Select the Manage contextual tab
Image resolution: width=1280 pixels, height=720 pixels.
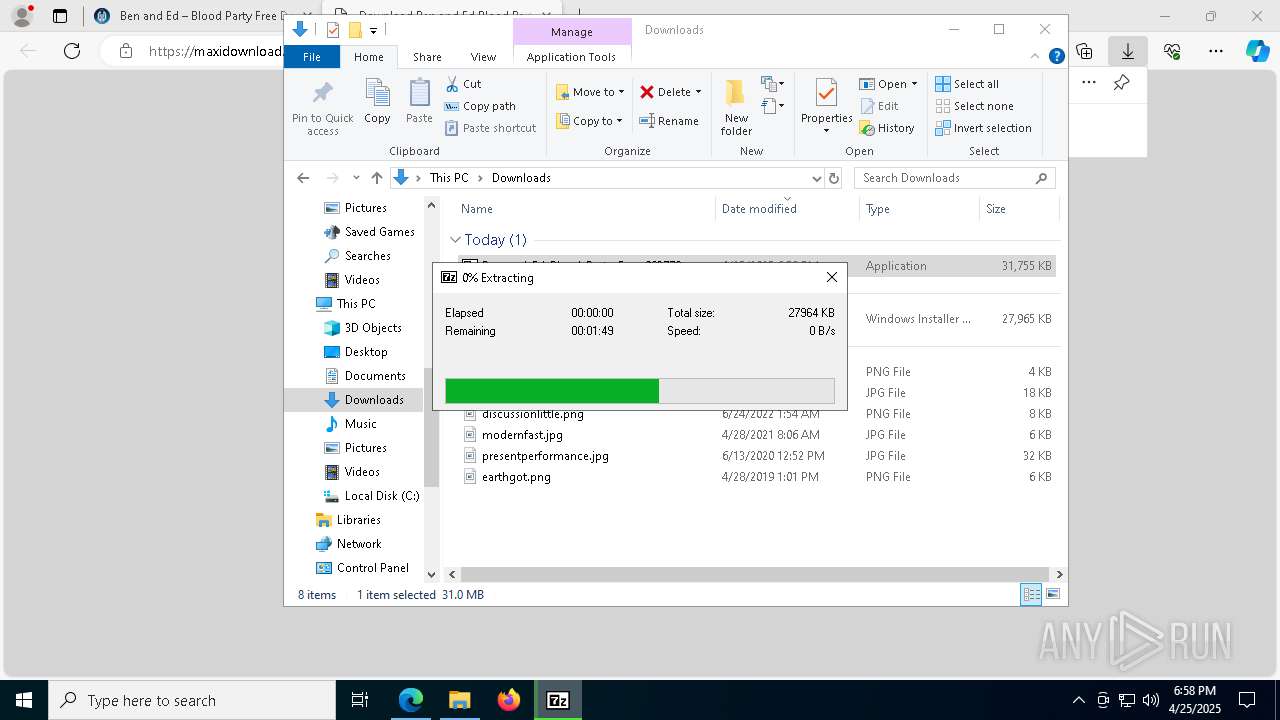click(x=572, y=32)
